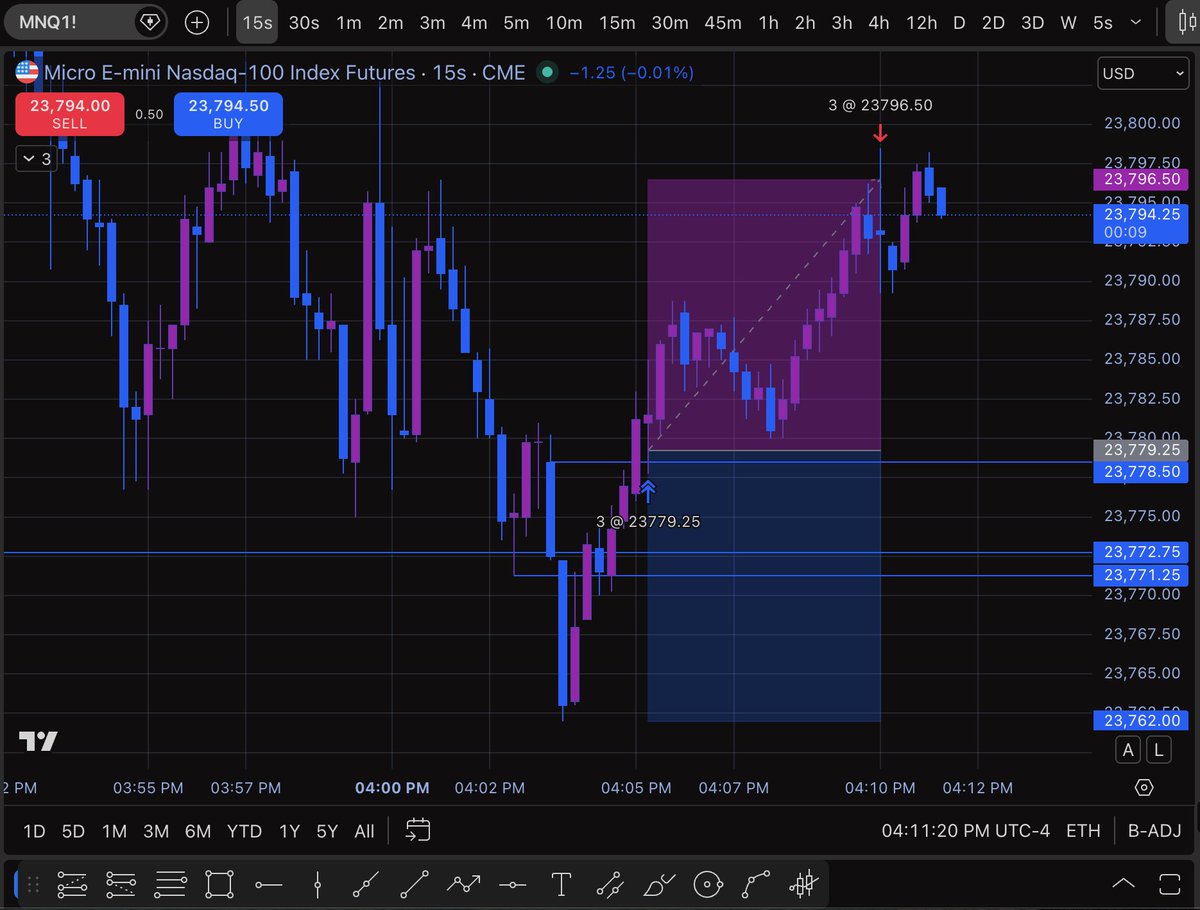Click the red SELL 23,794.00 button
The height and width of the screenshot is (910, 1200).
[69, 113]
